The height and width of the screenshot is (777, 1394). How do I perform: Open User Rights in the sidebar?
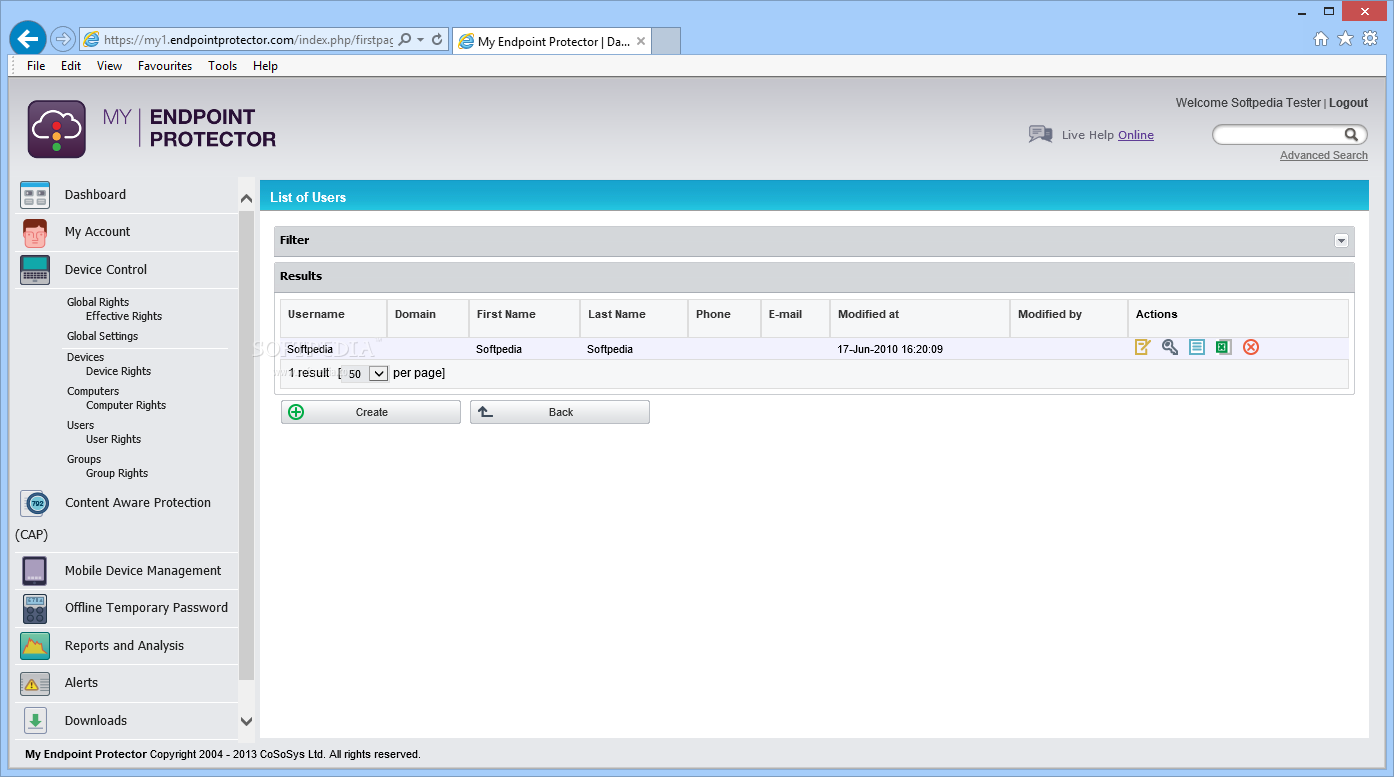(x=114, y=439)
